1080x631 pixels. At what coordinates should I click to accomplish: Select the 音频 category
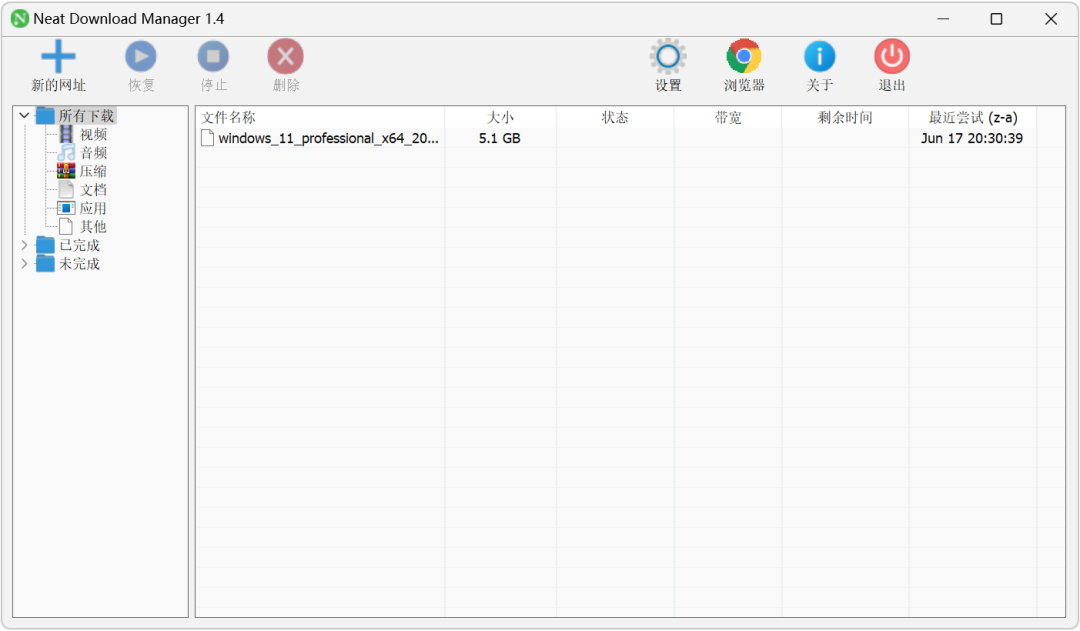click(x=93, y=153)
